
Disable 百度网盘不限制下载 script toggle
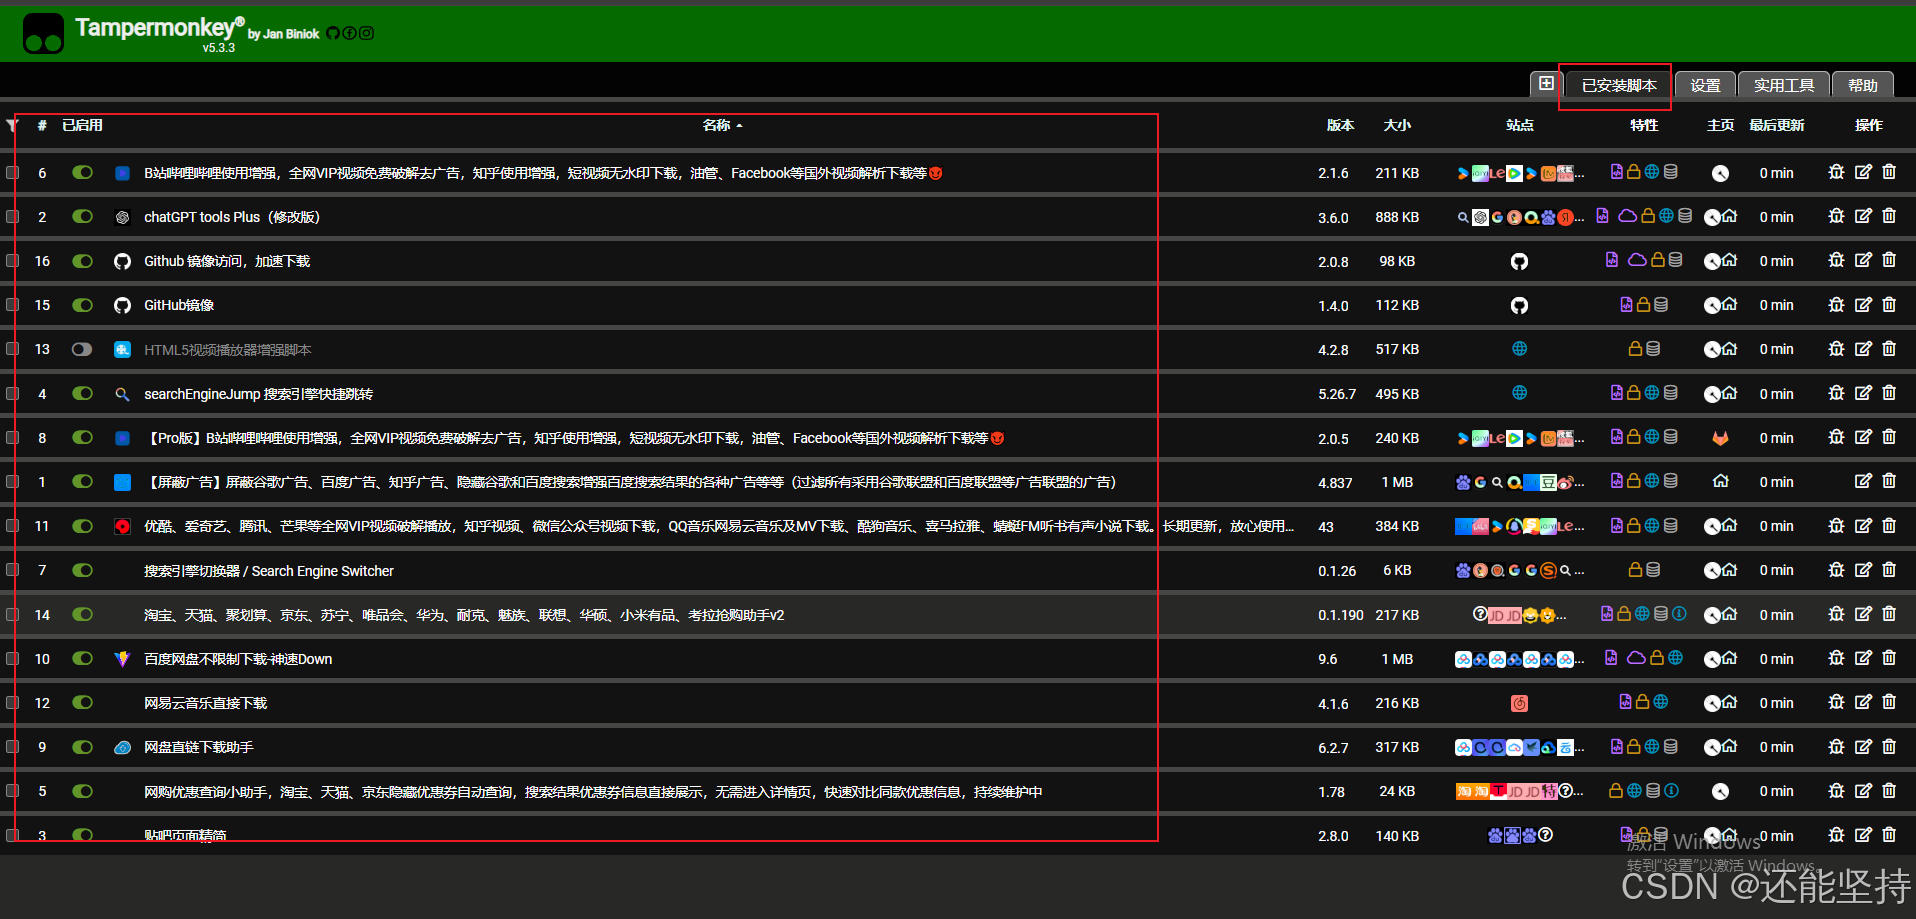click(x=82, y=658)
